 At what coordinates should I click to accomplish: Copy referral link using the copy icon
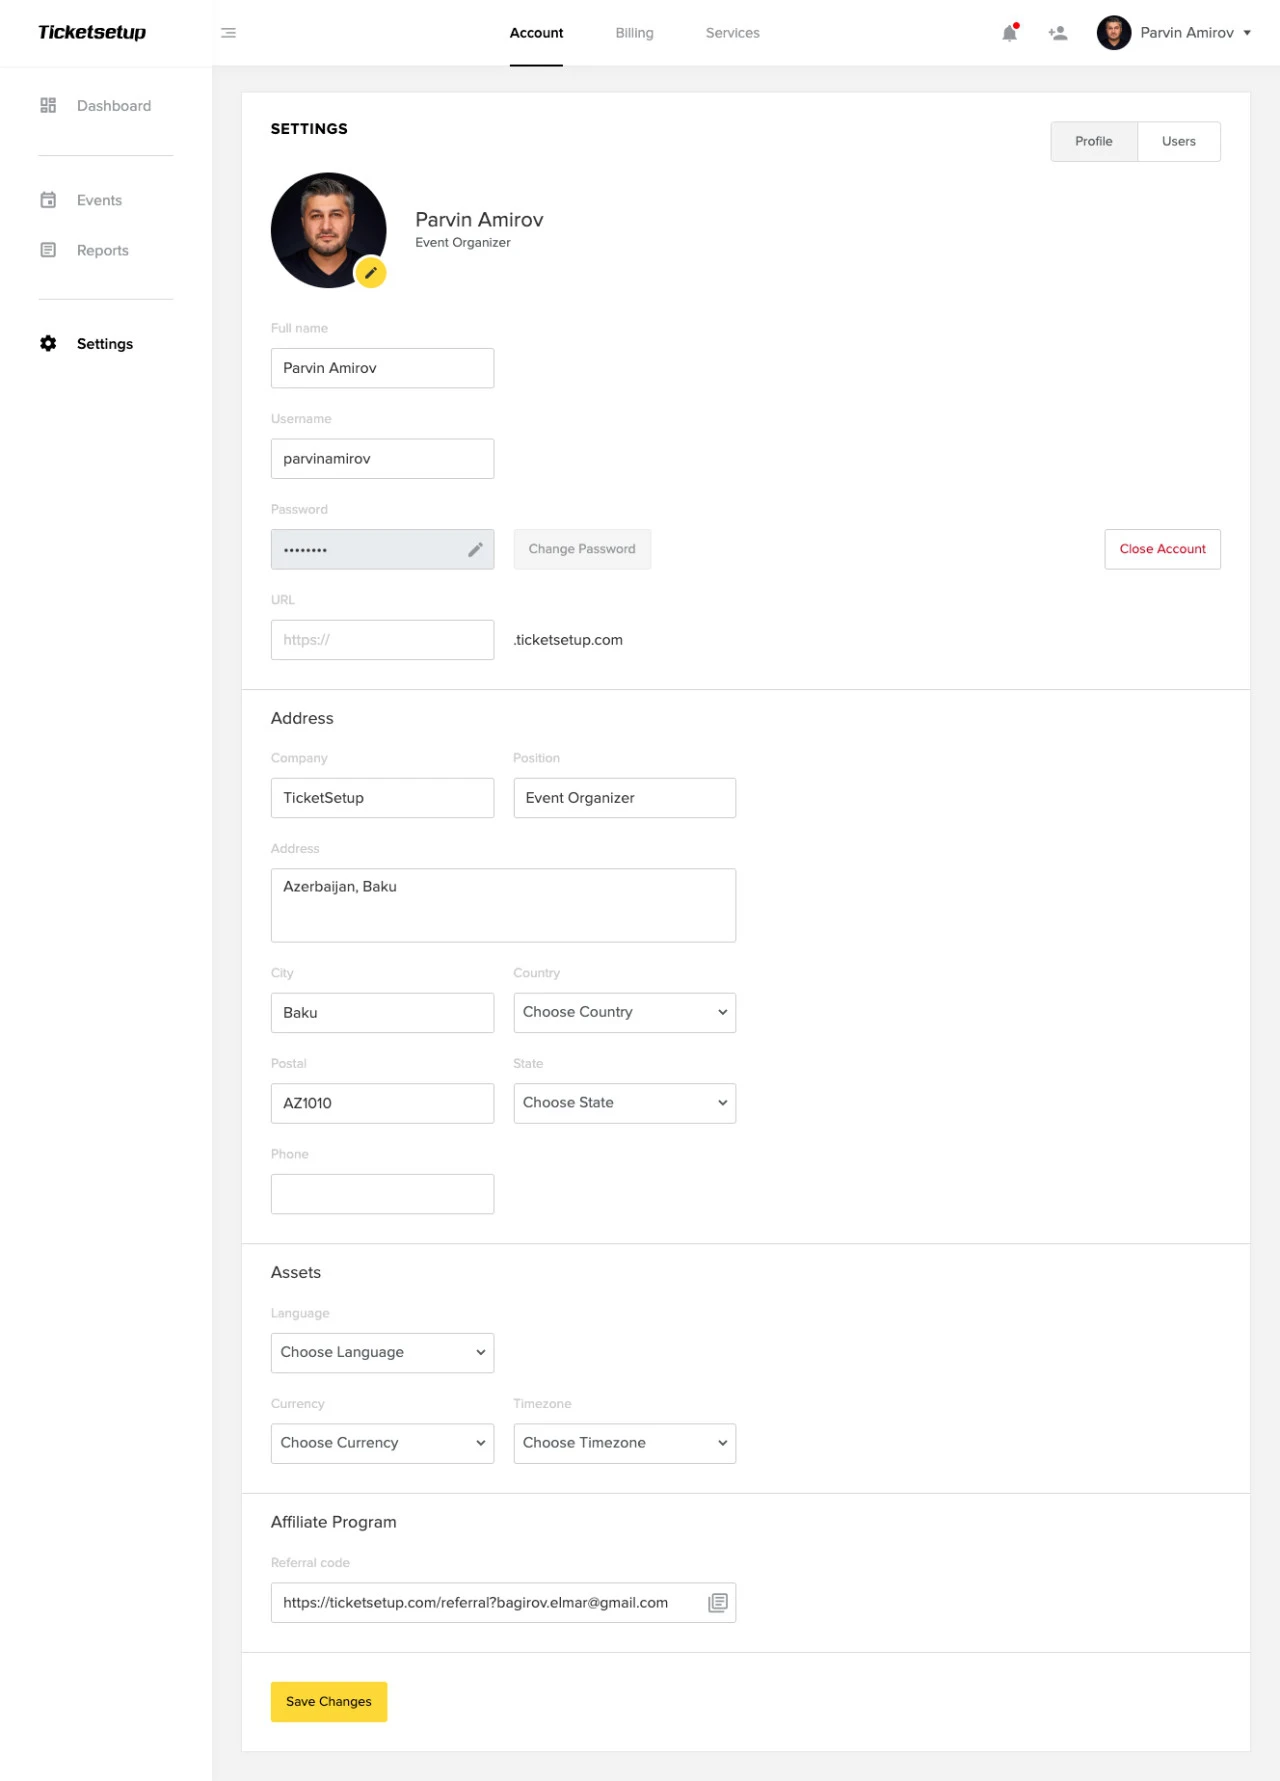[x=718, y=1603]
